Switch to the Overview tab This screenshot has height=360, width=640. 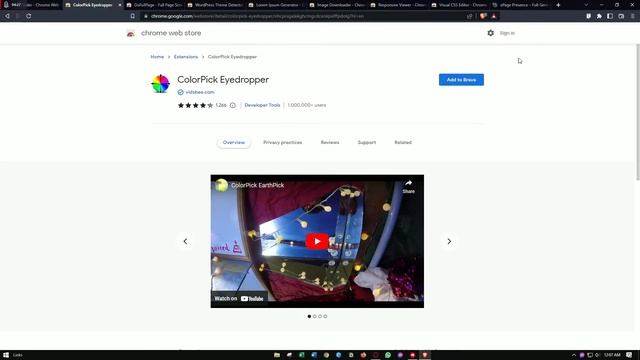[233, 142]
